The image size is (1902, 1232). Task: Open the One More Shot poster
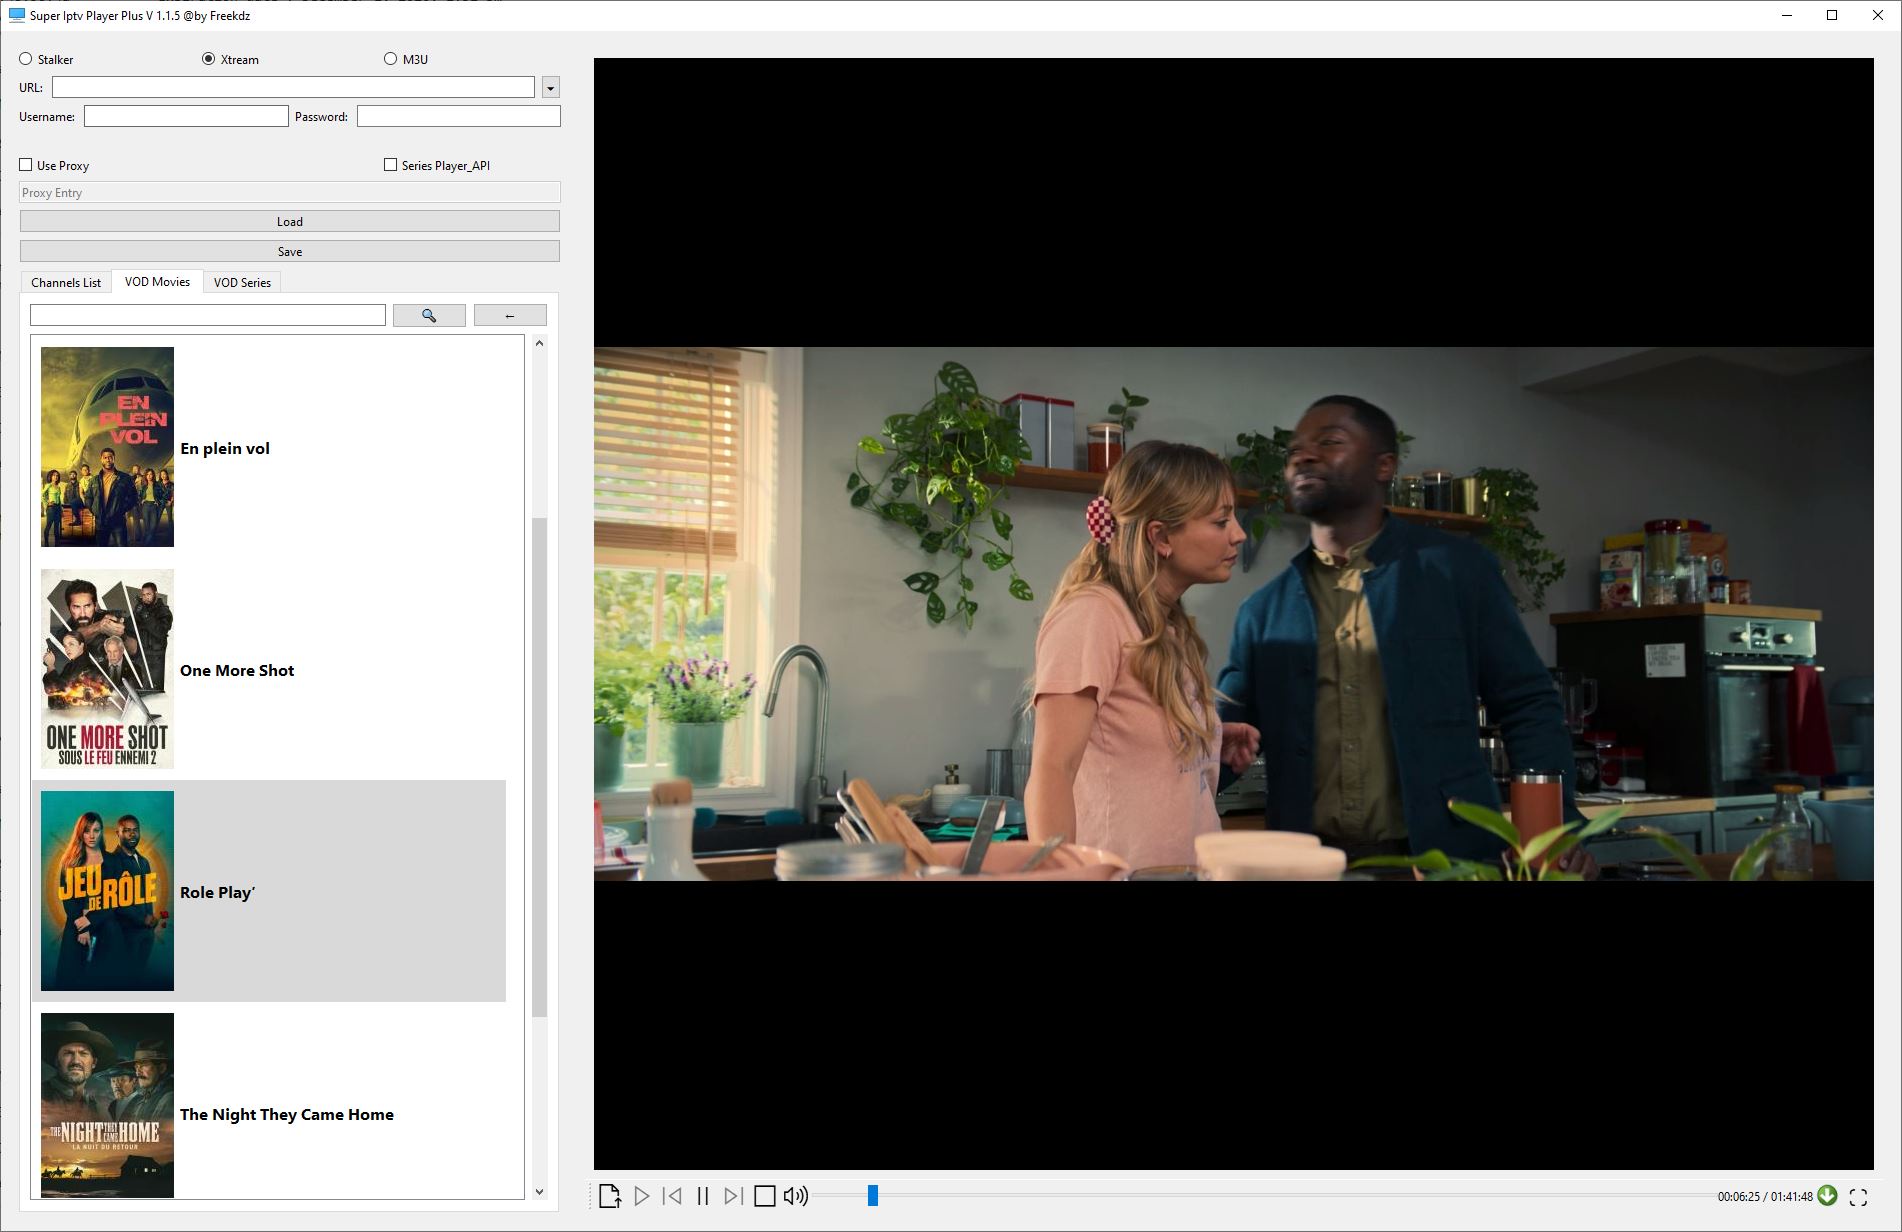click(107, 669)
